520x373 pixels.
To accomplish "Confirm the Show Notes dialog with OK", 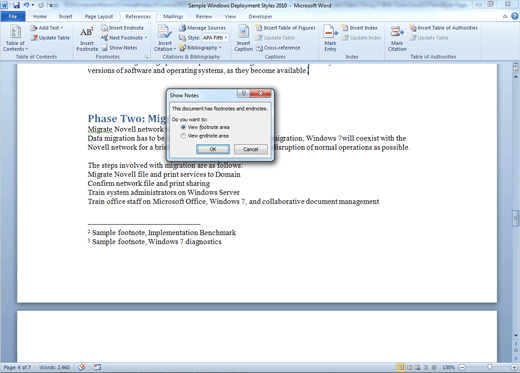I will [x=213, y=149].
